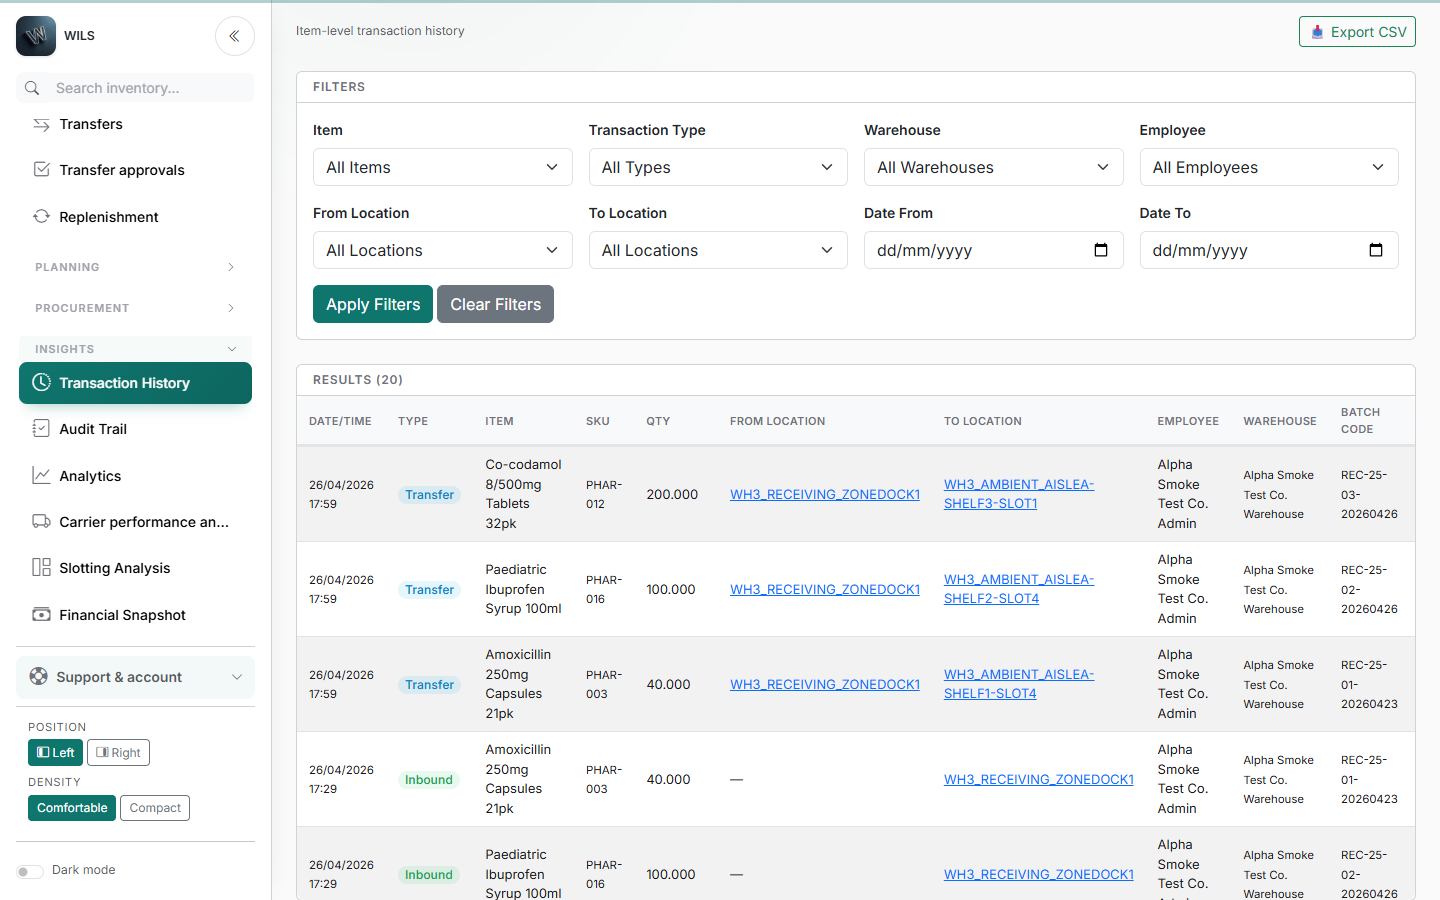Open the Date To calendar picker icon
Viewport: 1440px width, 900px height.
(x=1376, y=250)
